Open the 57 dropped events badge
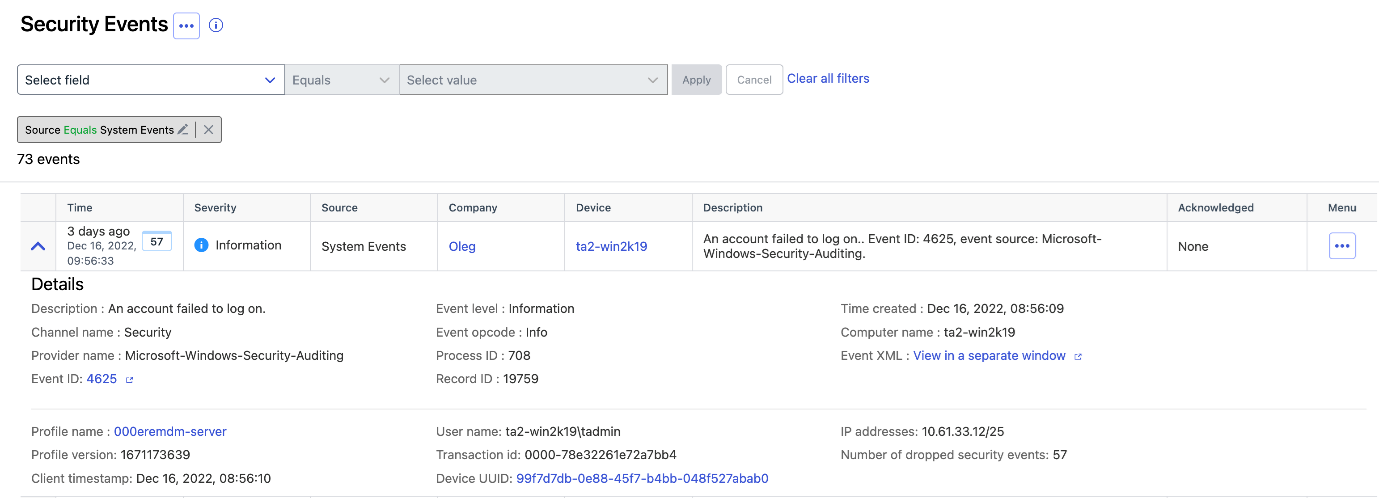This screenshot has width=1379, height=498. (157, 241)
